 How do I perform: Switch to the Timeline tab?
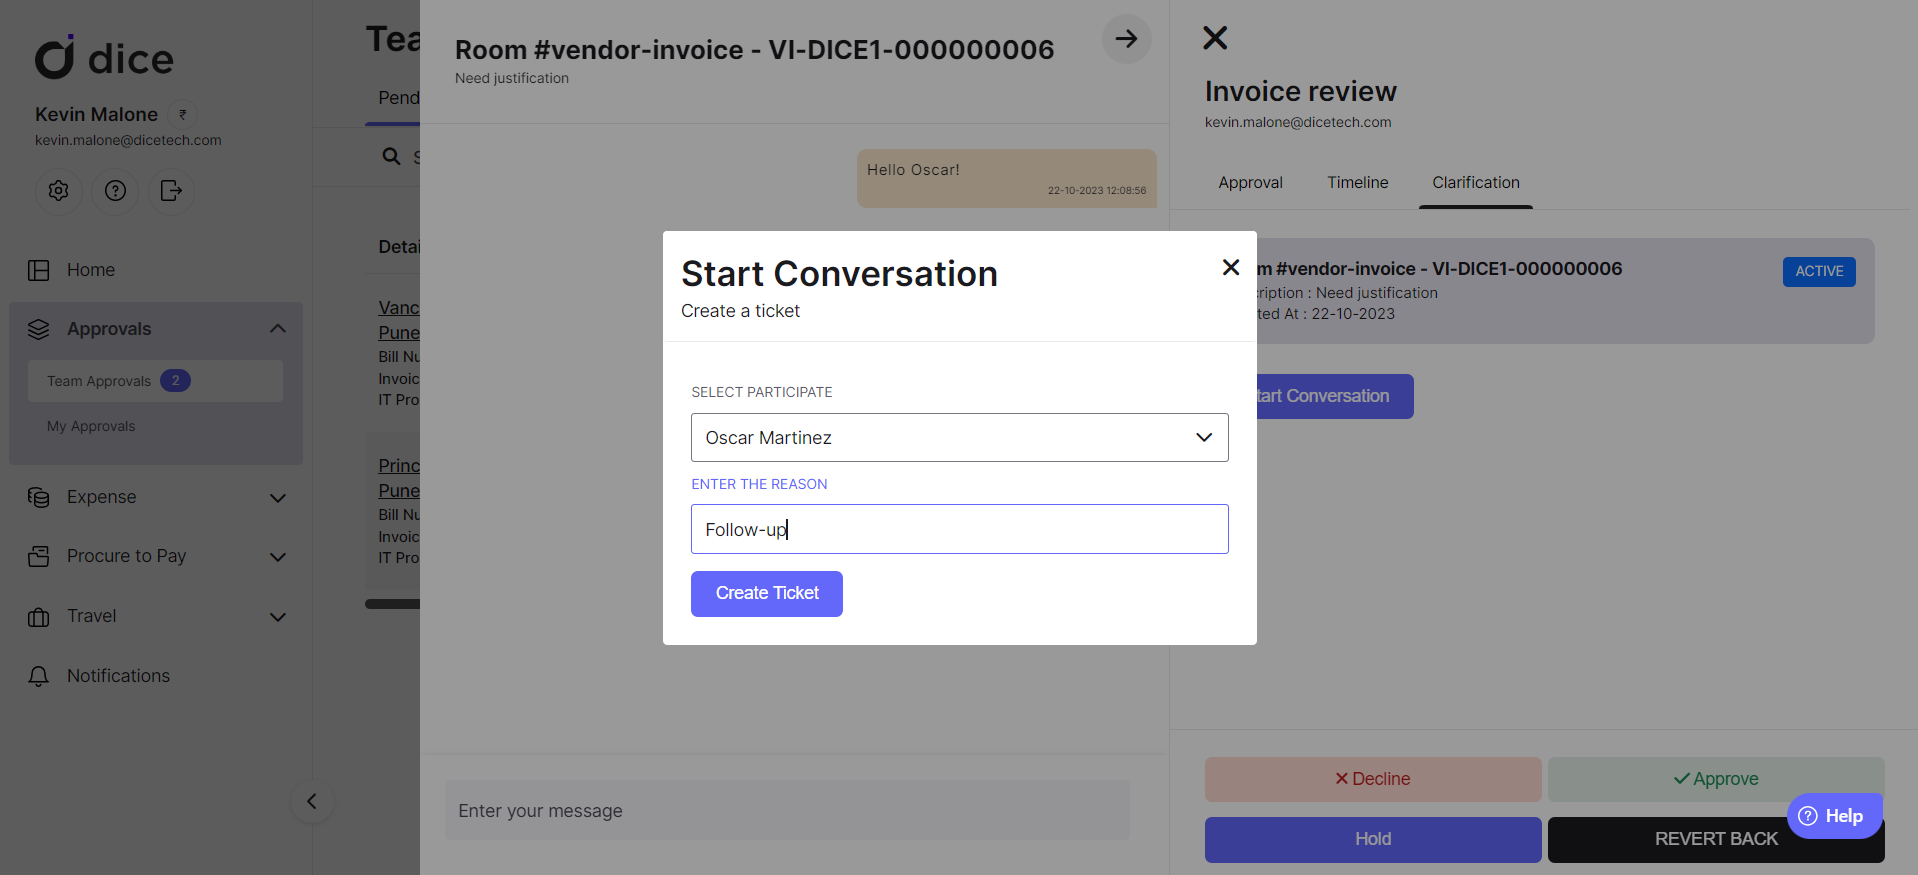pos(1358,182)
